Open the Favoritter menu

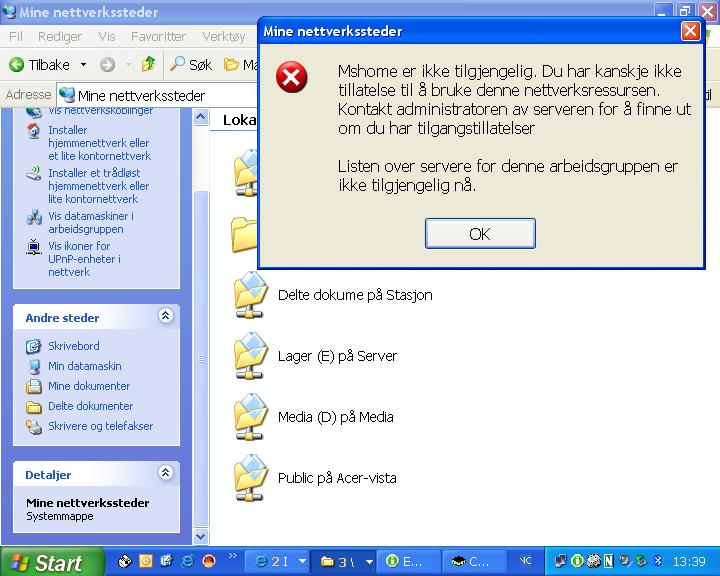pyautogui.click(x=158, y=37)
